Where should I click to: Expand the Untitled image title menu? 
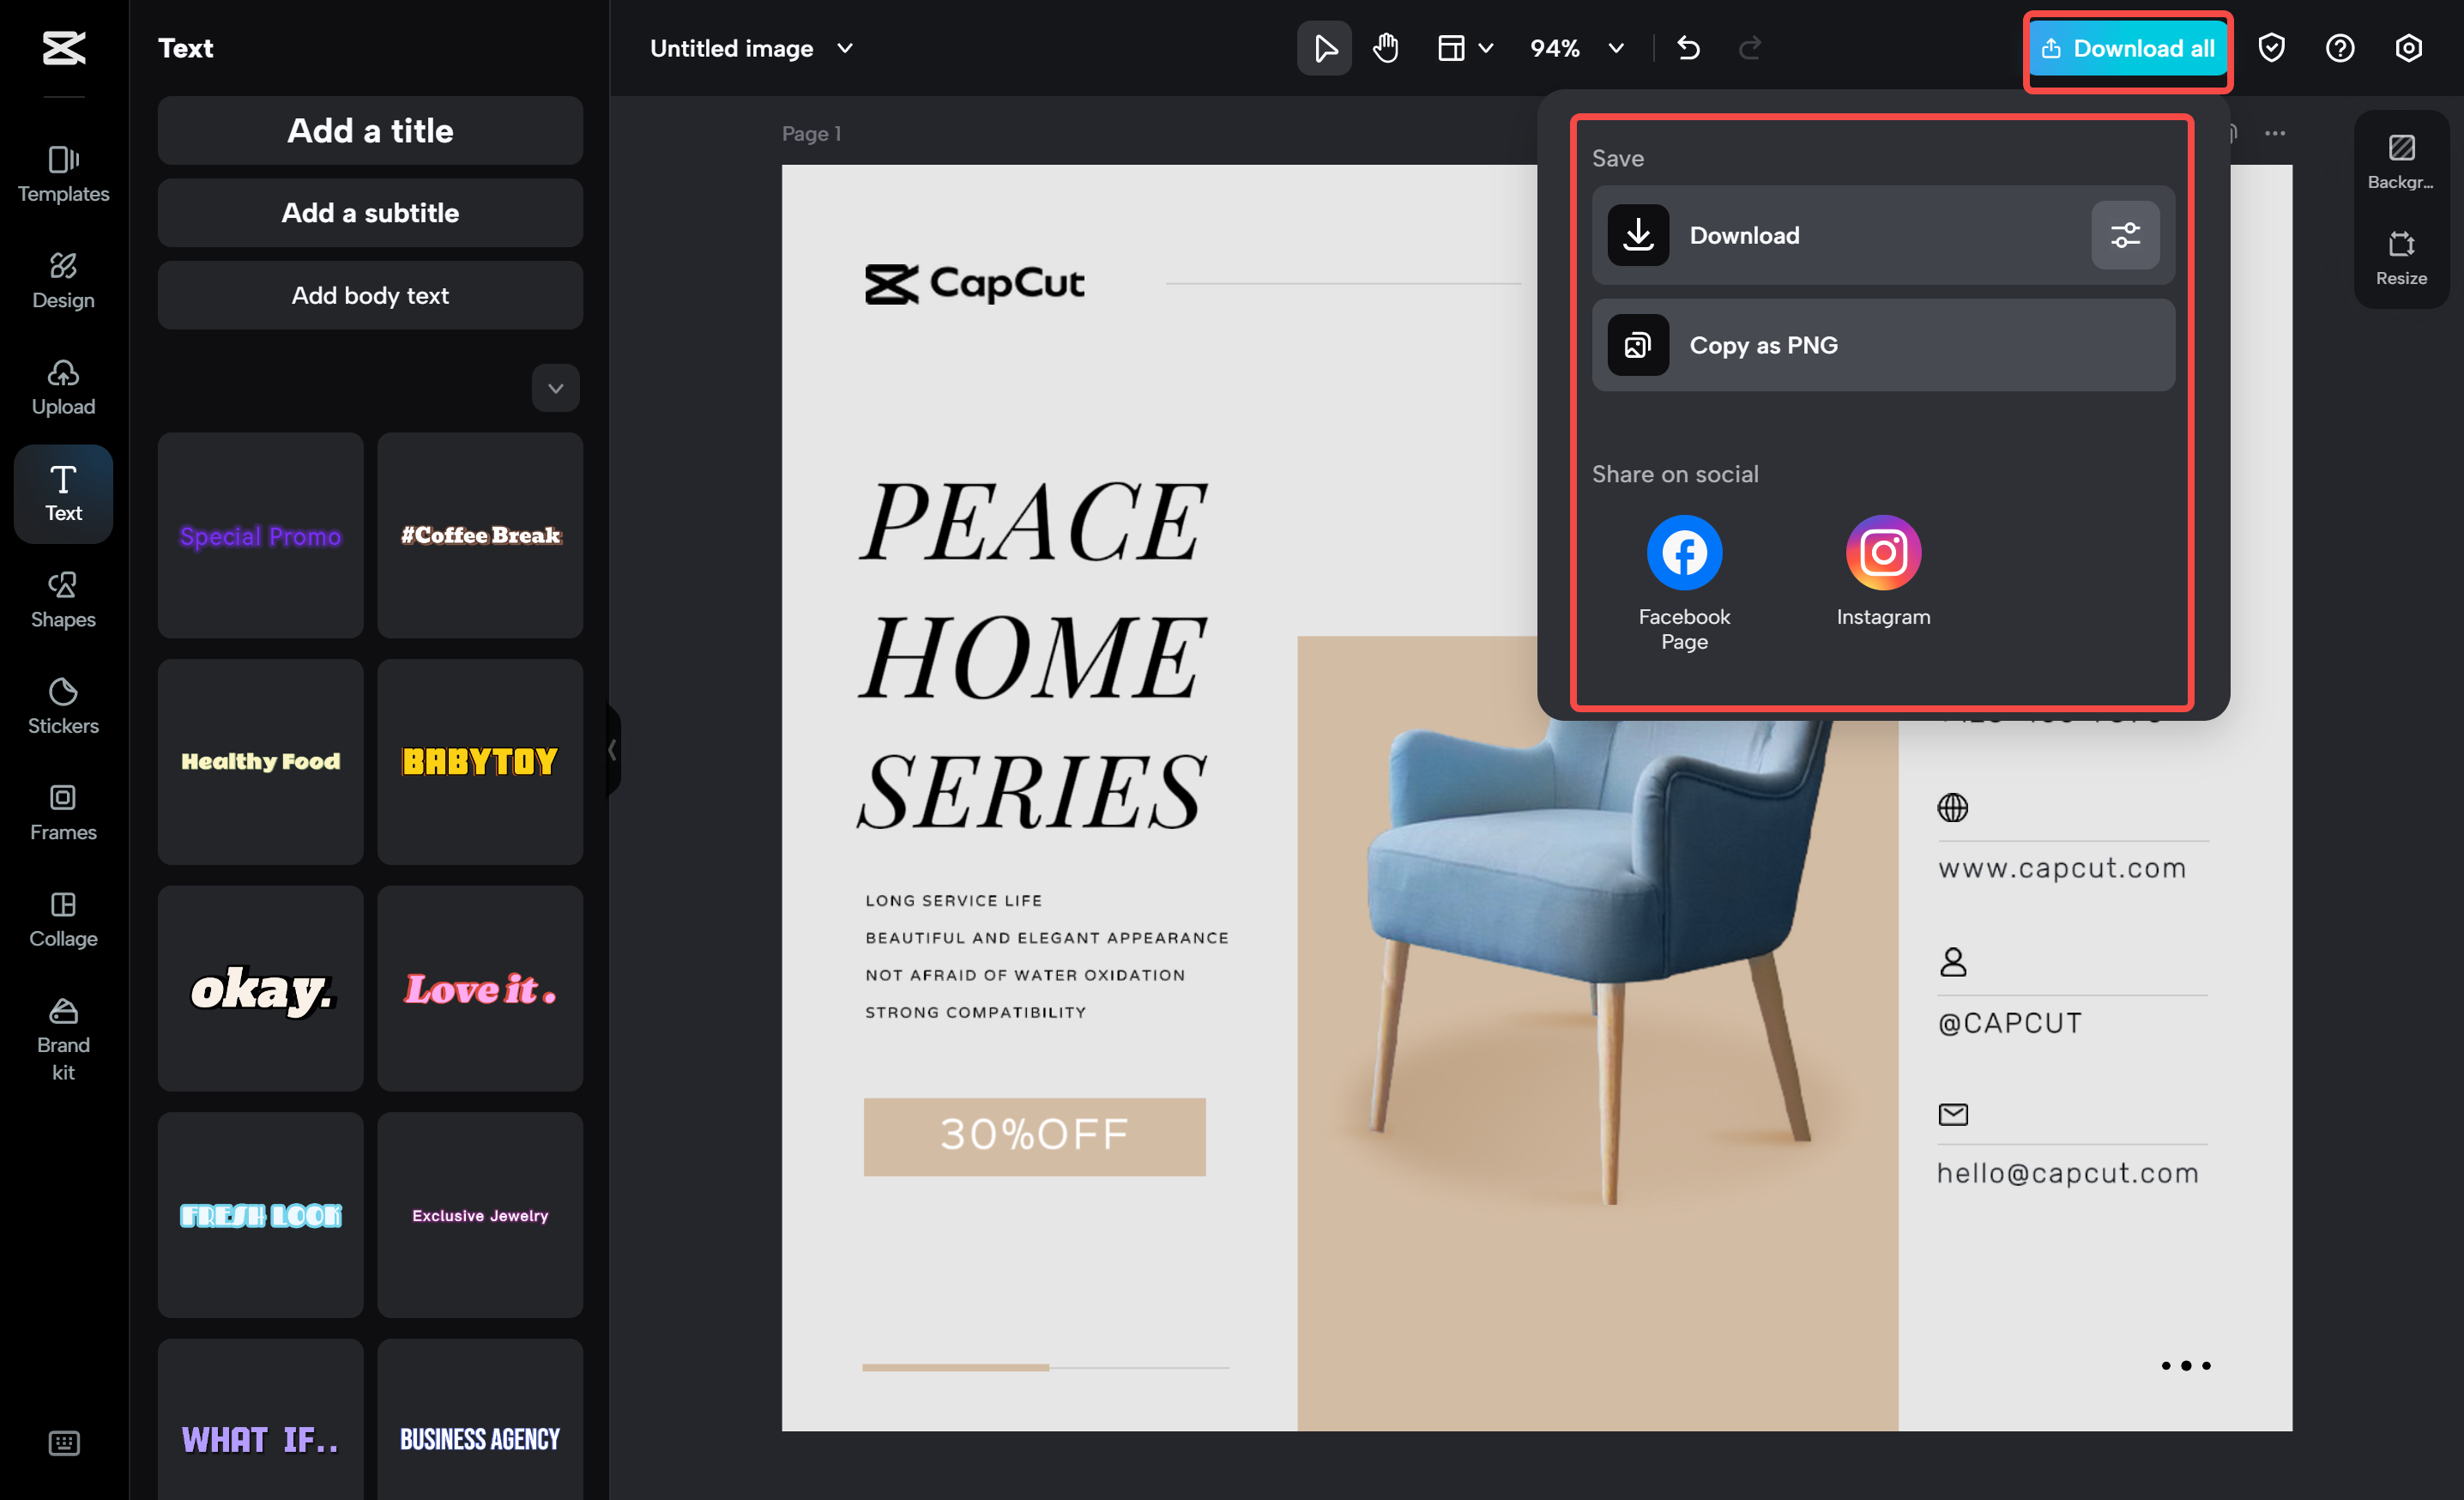pos(844,47)
